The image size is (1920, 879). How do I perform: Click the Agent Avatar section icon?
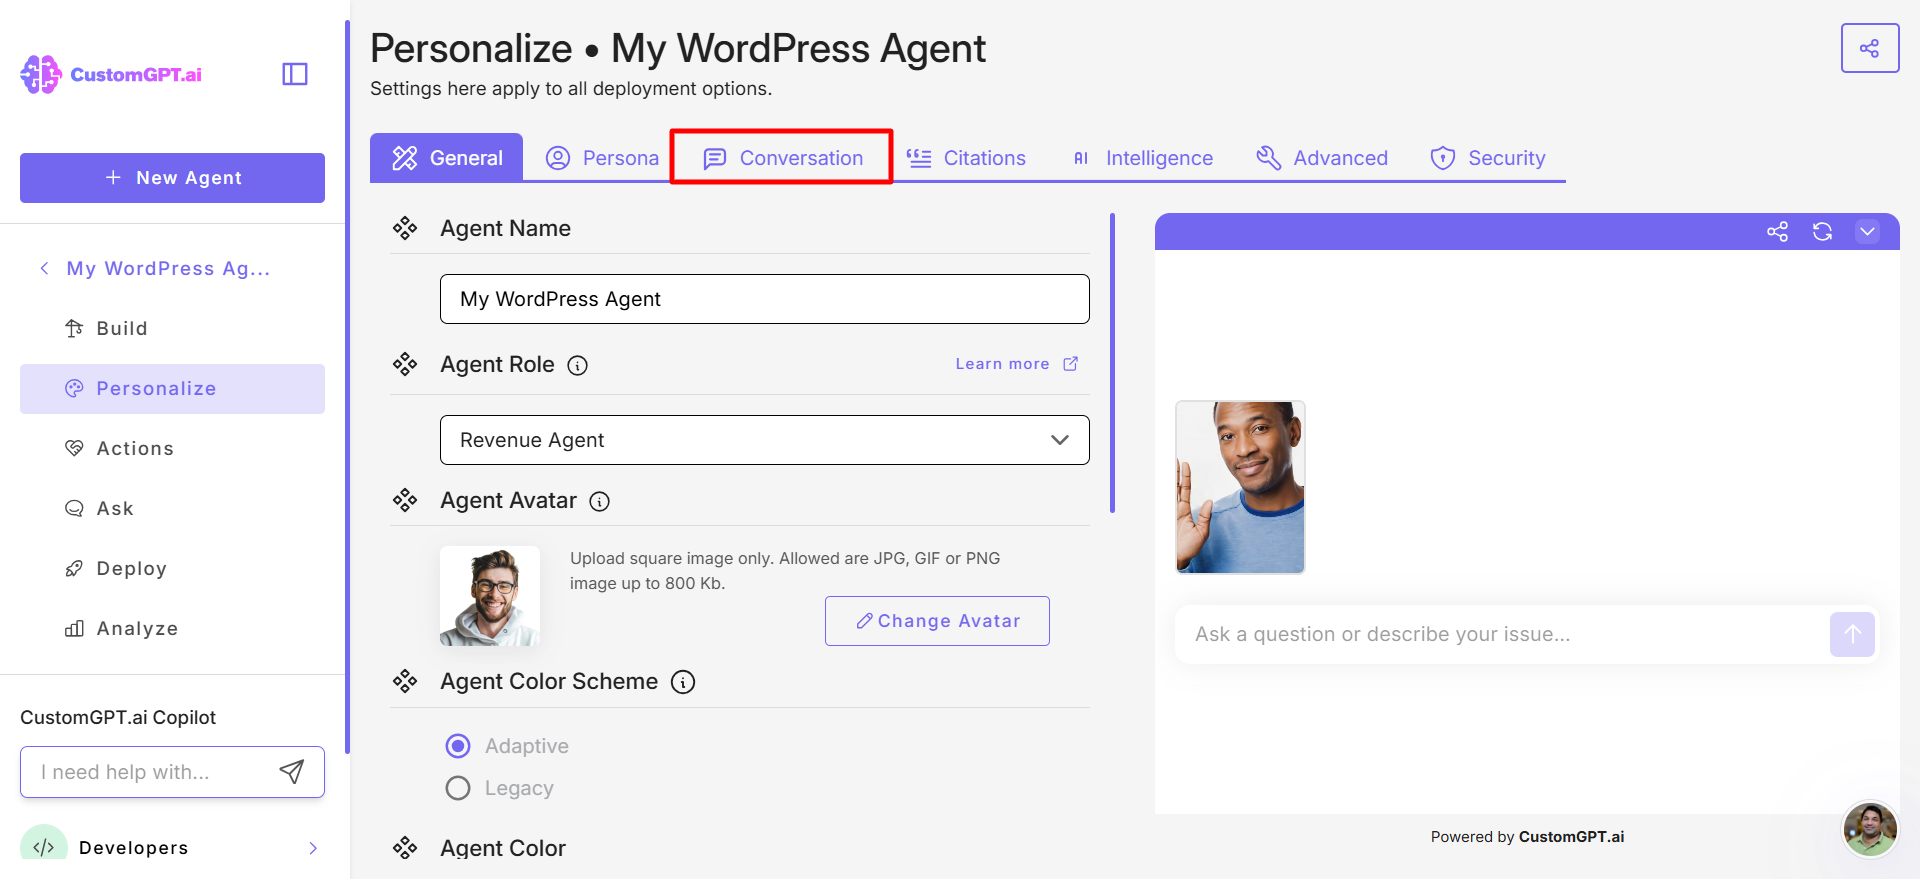pyautogui.click(x=405, y=500)
